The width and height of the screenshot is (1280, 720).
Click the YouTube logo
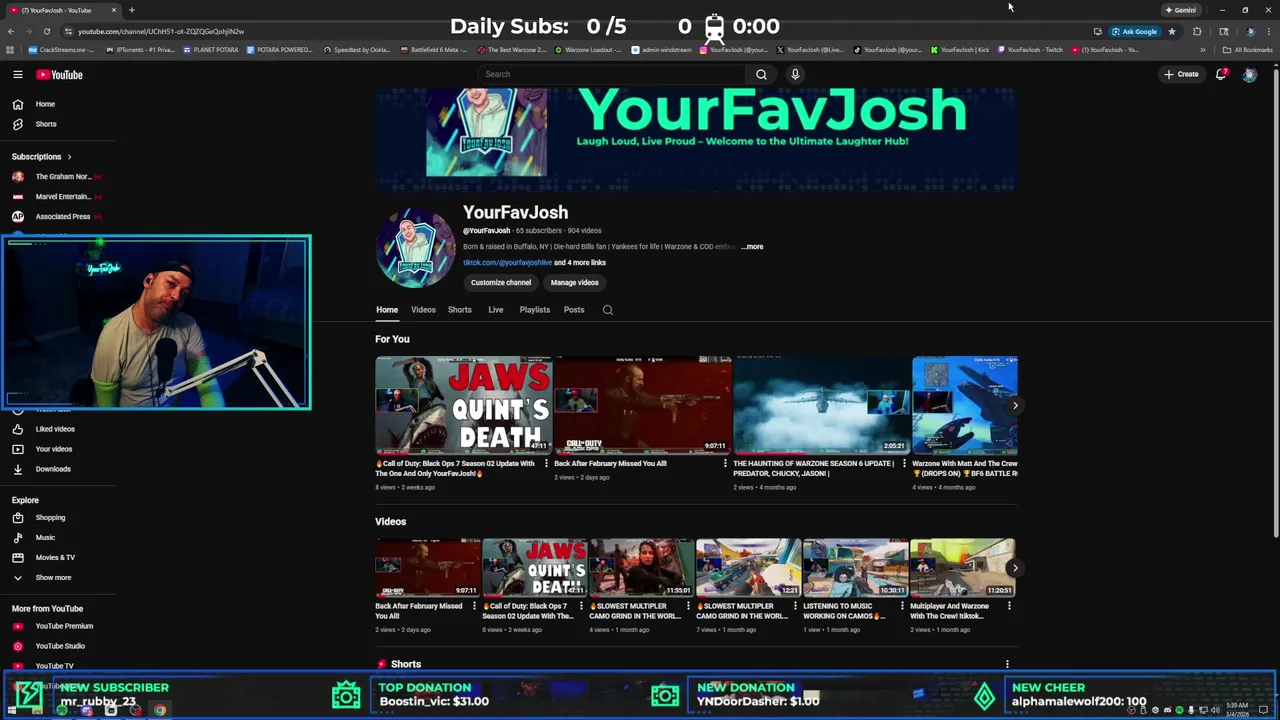click(x=59, y=74)
